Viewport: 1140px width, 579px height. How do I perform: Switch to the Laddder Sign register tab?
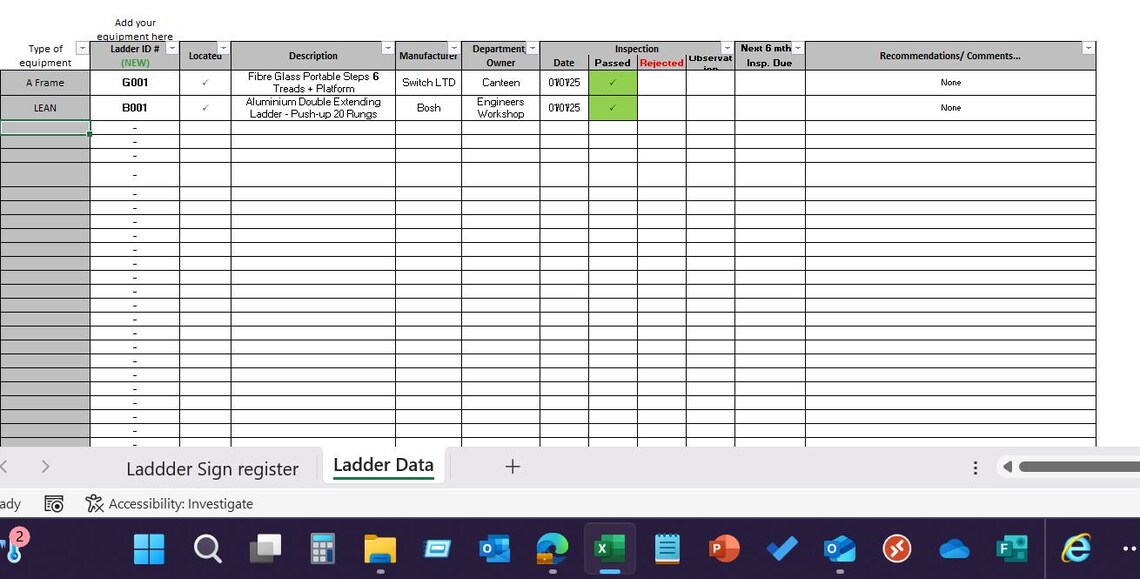click(212, 469)
